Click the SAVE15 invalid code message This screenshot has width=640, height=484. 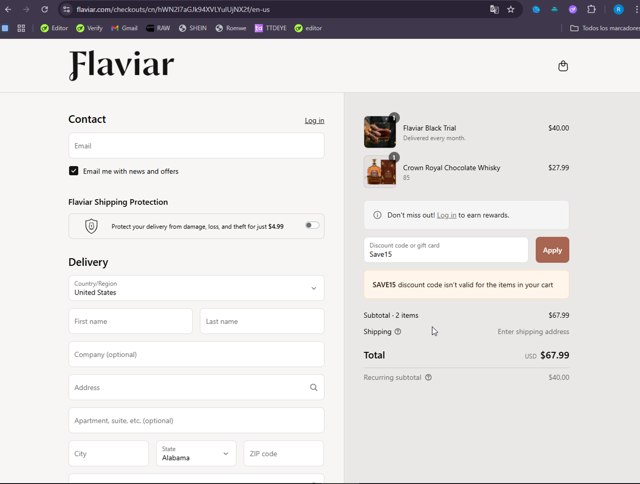(x=466, y=284)
